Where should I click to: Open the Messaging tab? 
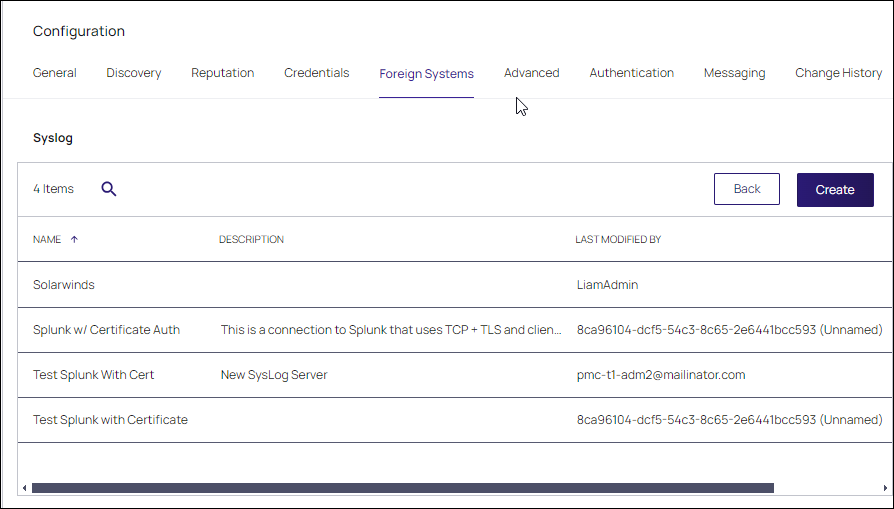(x=734, y=73)
